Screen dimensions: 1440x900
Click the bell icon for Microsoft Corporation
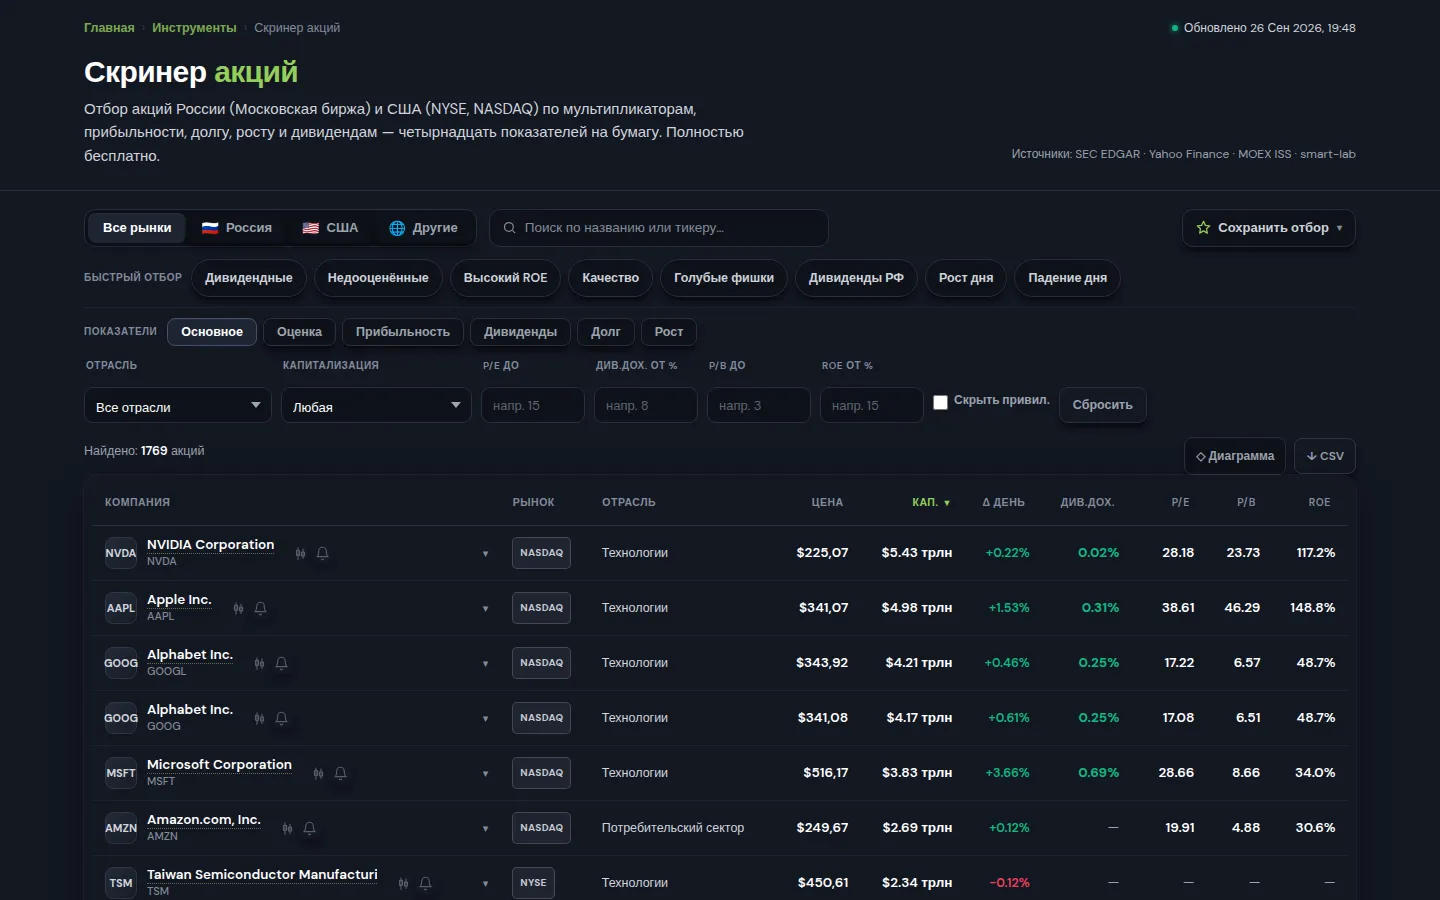340,773
